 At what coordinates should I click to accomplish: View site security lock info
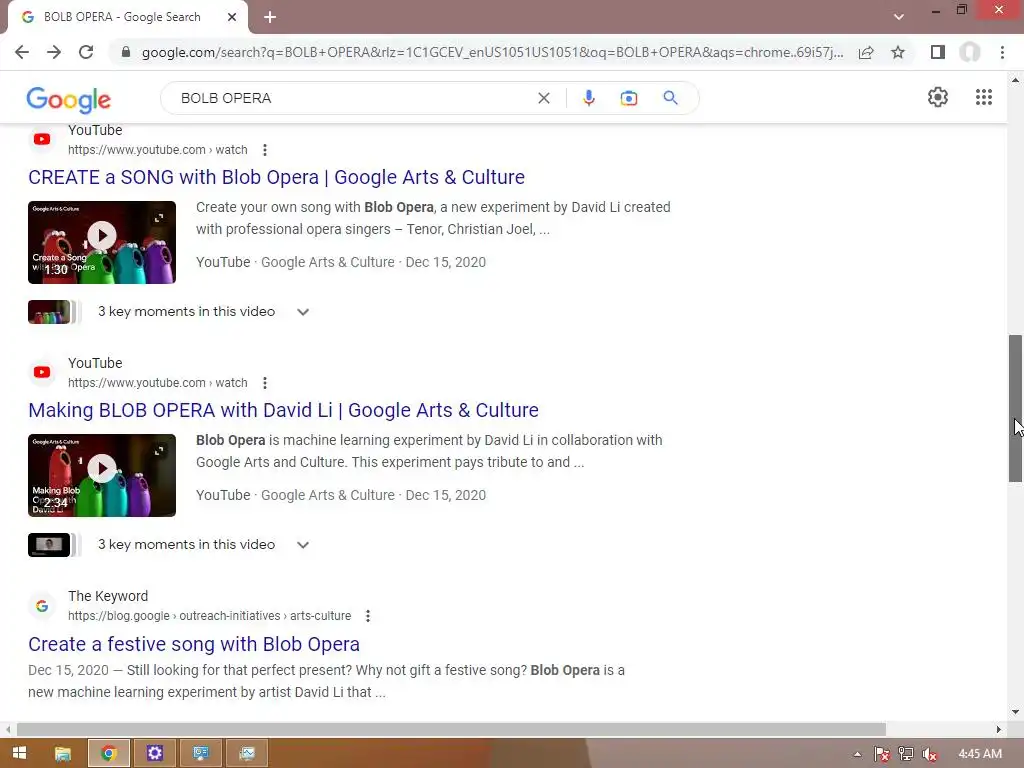[x=126, y=52]
